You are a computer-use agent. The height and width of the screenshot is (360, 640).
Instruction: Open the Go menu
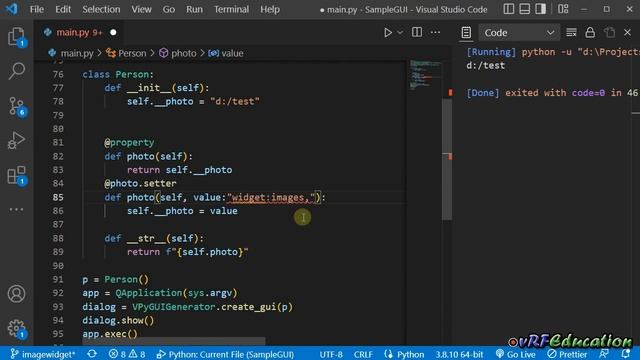(169, 9)
